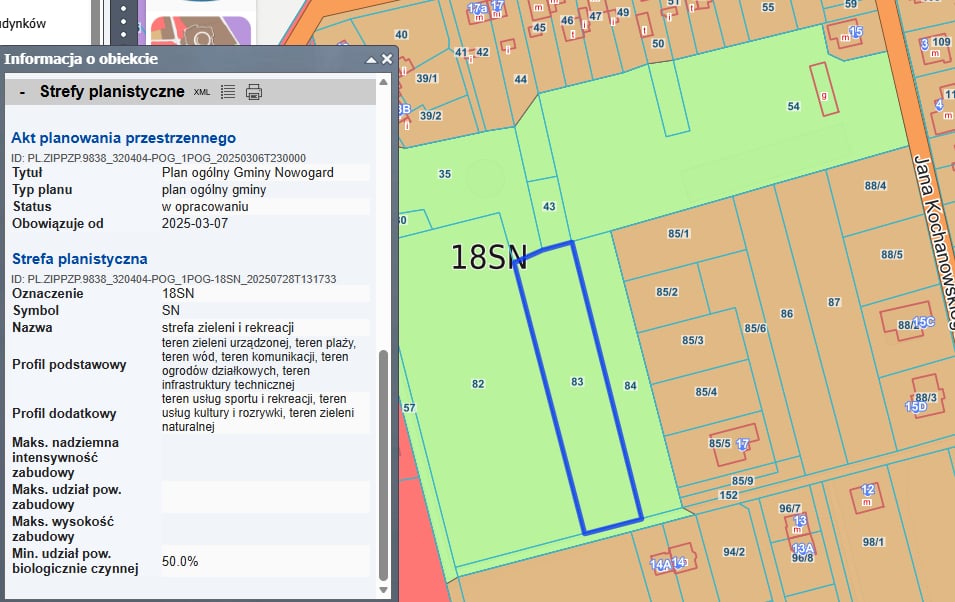Viewport: 955px width, 602px height.
Task: Click parcel 82 on the map
Action: pos(478,384)
